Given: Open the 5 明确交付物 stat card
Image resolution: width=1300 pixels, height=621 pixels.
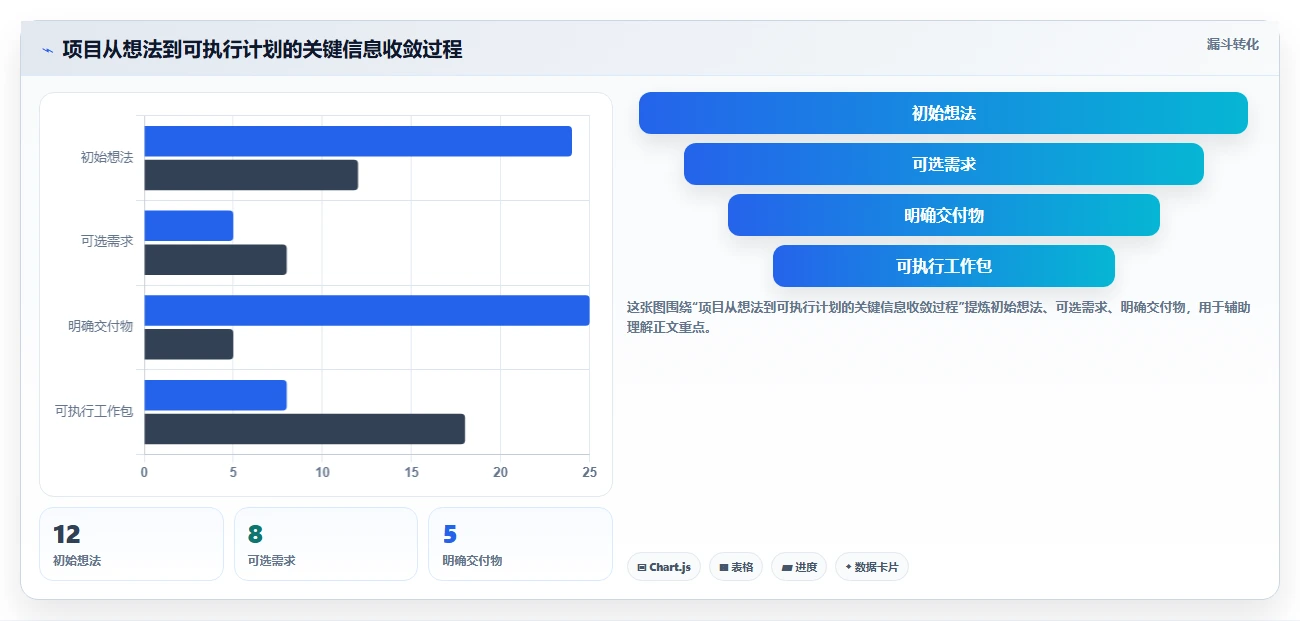Looking at the screenshot, I should point(520,544).
